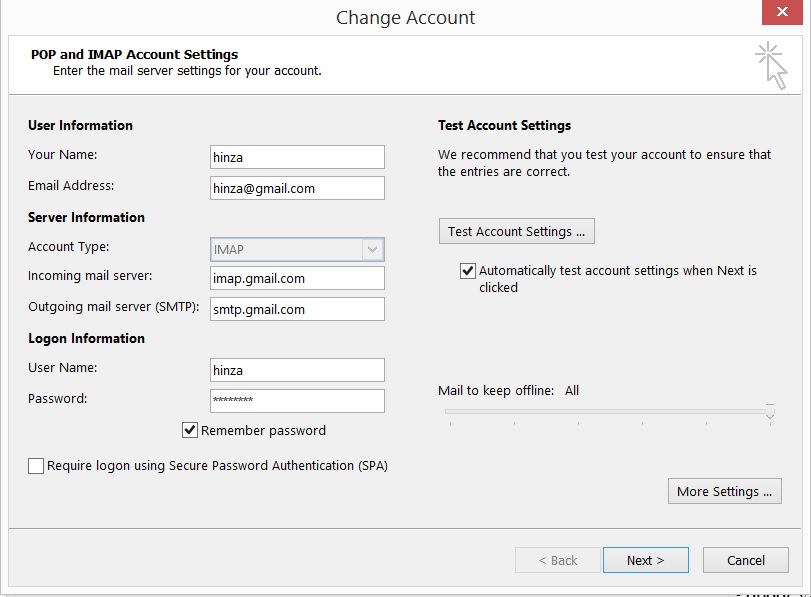Close the Change Account dialog
This screenshot has height=597, width=811.
click(783, 12)
